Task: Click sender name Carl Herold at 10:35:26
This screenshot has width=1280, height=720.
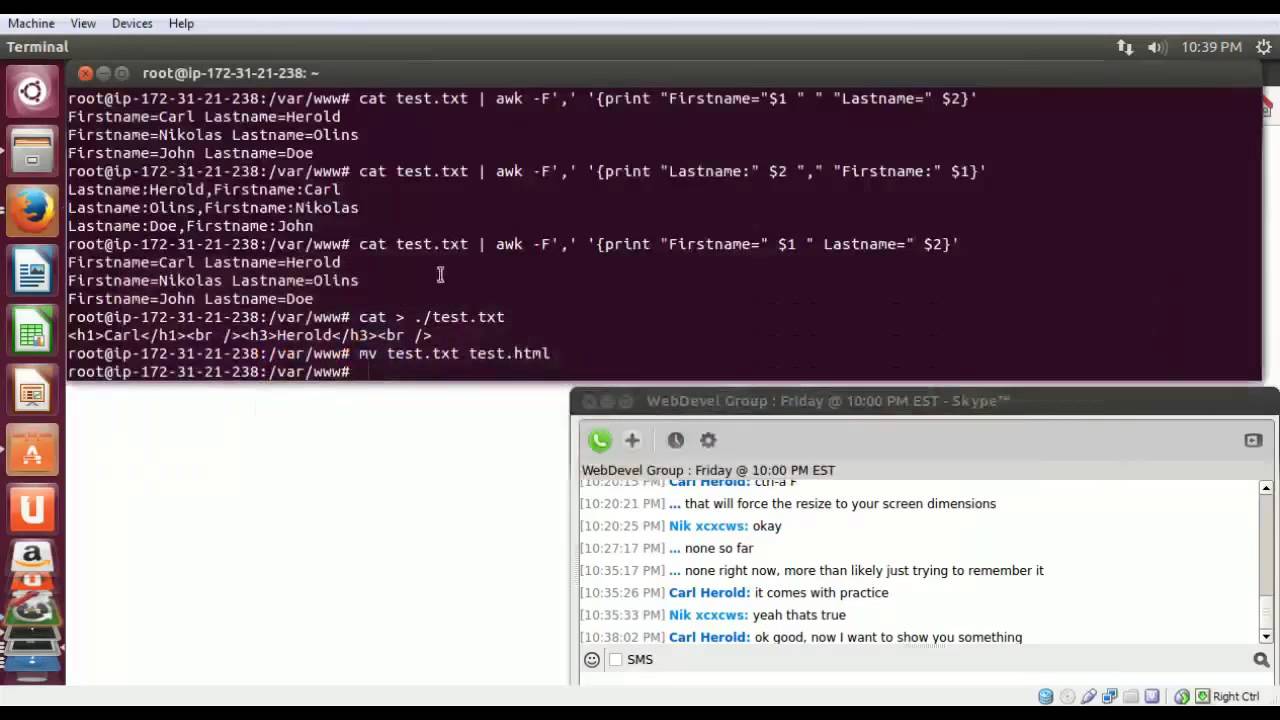Action: [709, 593]
